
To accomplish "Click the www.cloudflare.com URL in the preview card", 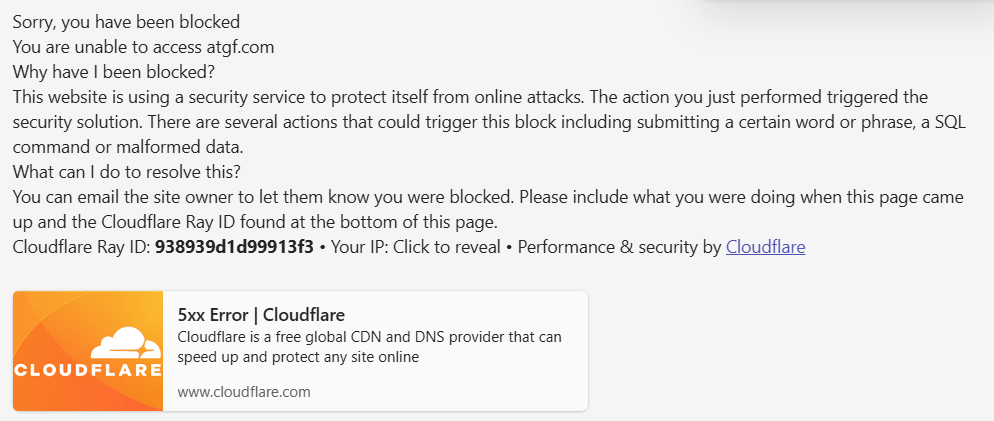I will [244, 392].
